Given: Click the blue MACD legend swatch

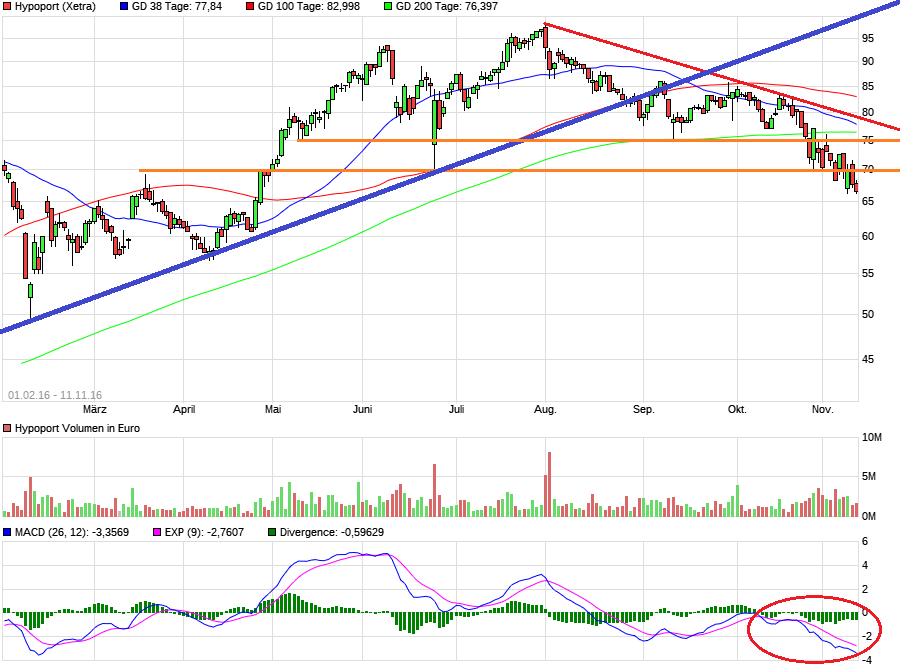Looking at the screenshot, I should coord(7,532).
